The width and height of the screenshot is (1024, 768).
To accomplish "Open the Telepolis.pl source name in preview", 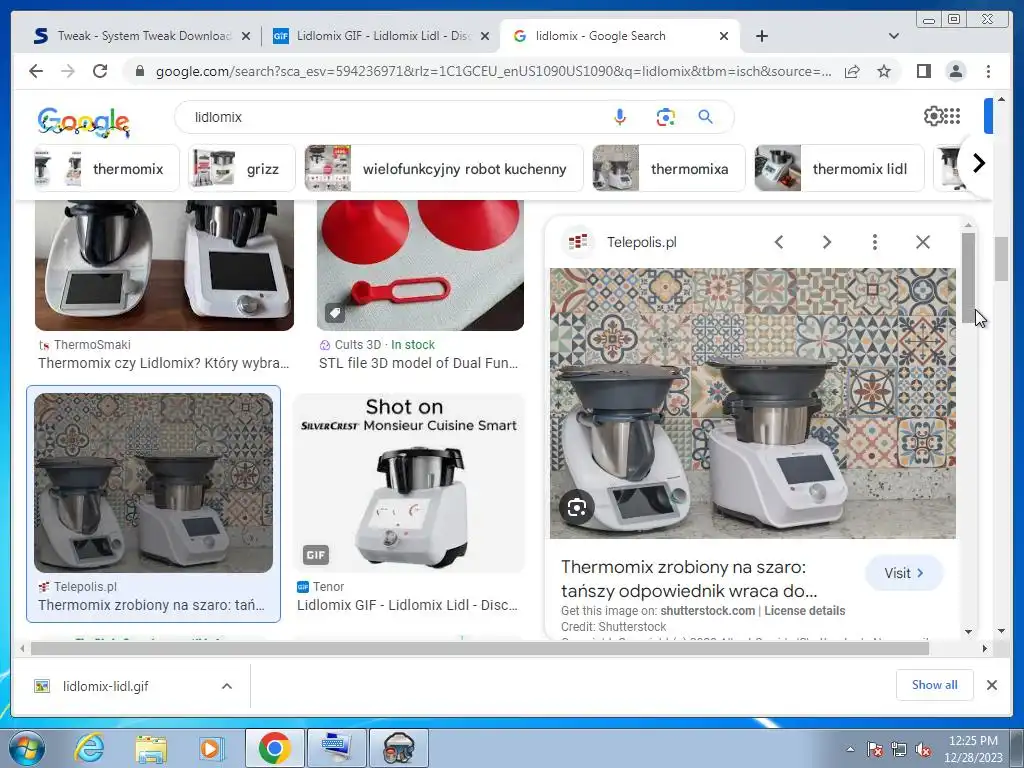I will click(x=641, y=242).
